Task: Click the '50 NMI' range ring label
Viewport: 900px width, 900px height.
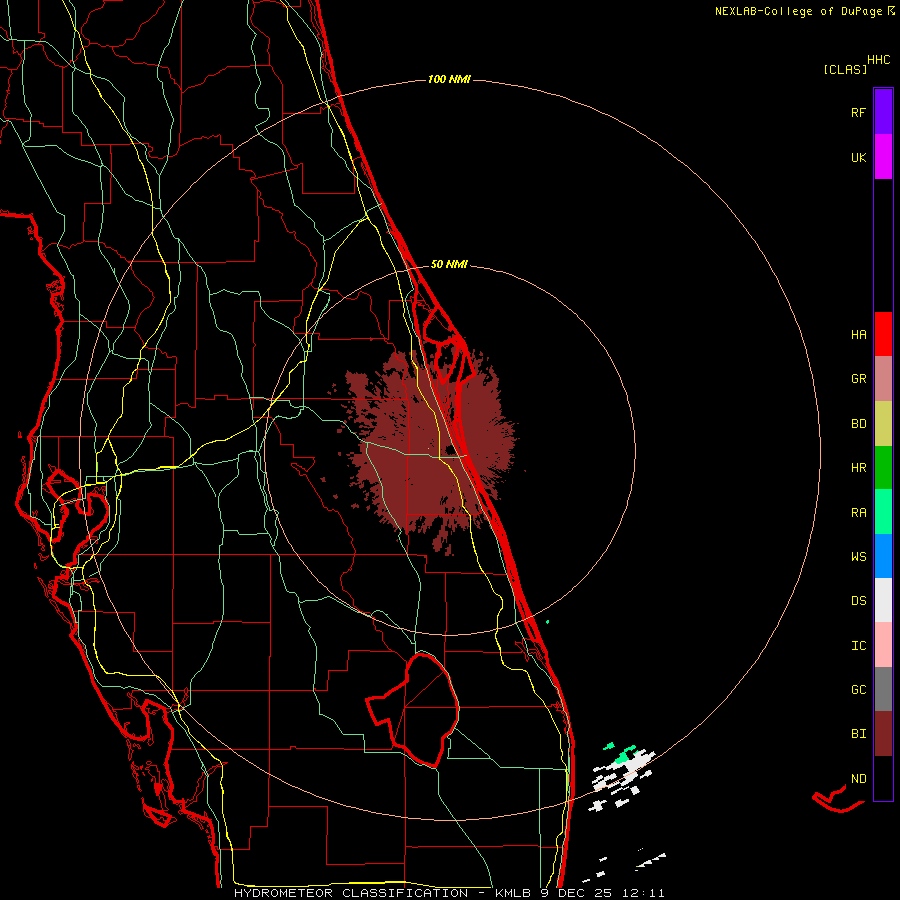Action: [x=449, y=264]
